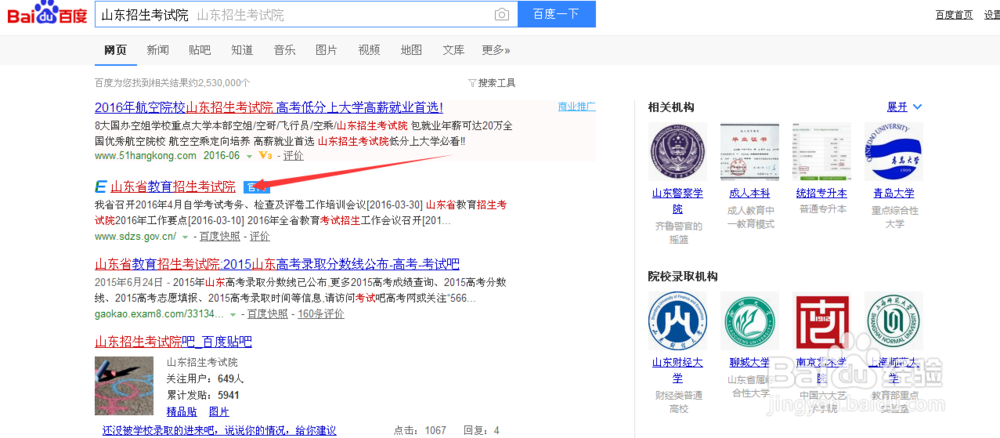Screen dimensions: 1000x438
Task: Click the search tools filter icon
Action: pyautogui.click(x=472, y=83)
